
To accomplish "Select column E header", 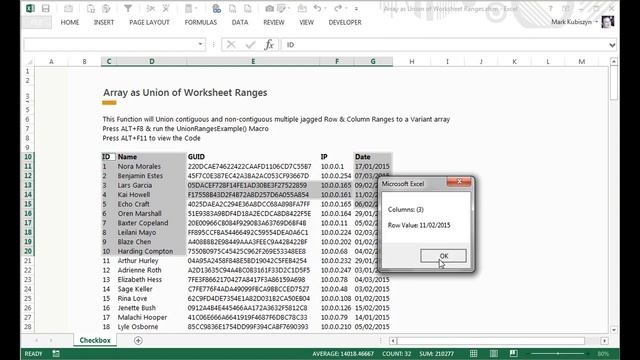I will pos(253,61).
